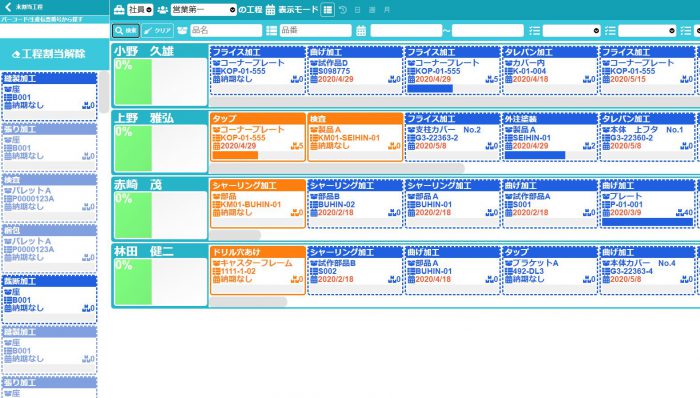Click the unassigned list vertical scrollbar

104,91
